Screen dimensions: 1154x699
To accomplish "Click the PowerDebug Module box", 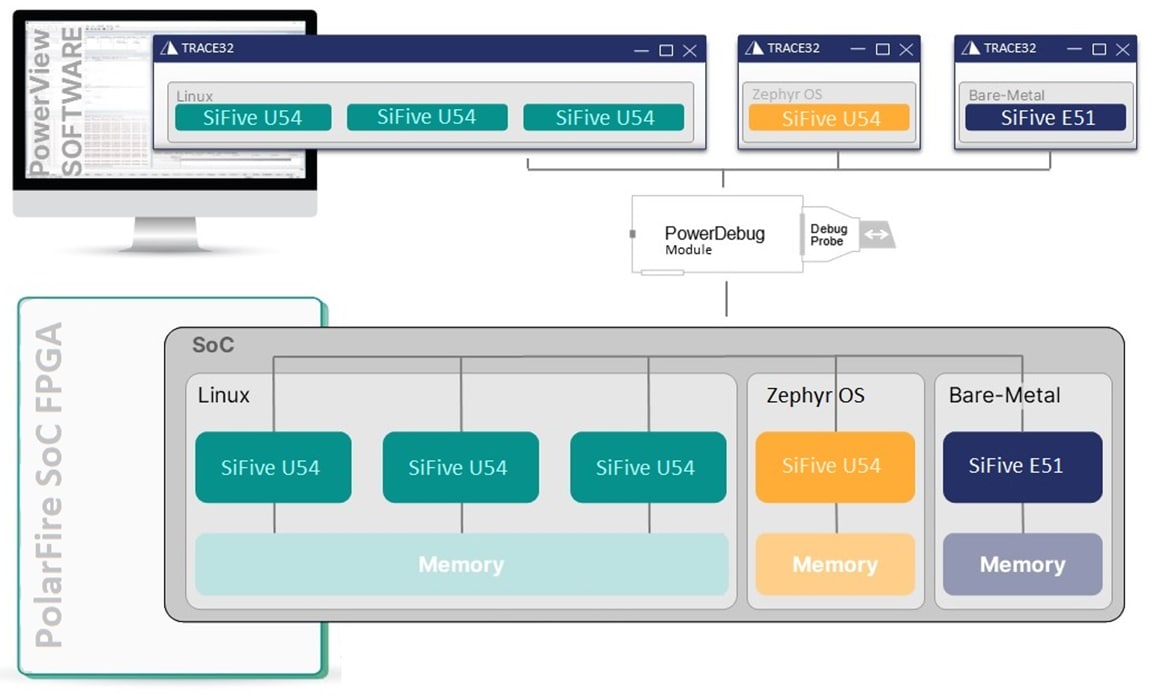I will 717,235.
